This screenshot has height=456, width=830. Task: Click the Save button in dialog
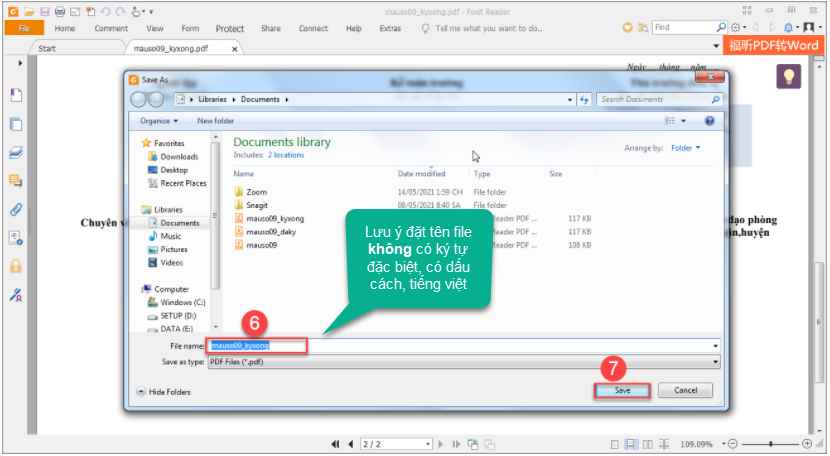point(622,390)
